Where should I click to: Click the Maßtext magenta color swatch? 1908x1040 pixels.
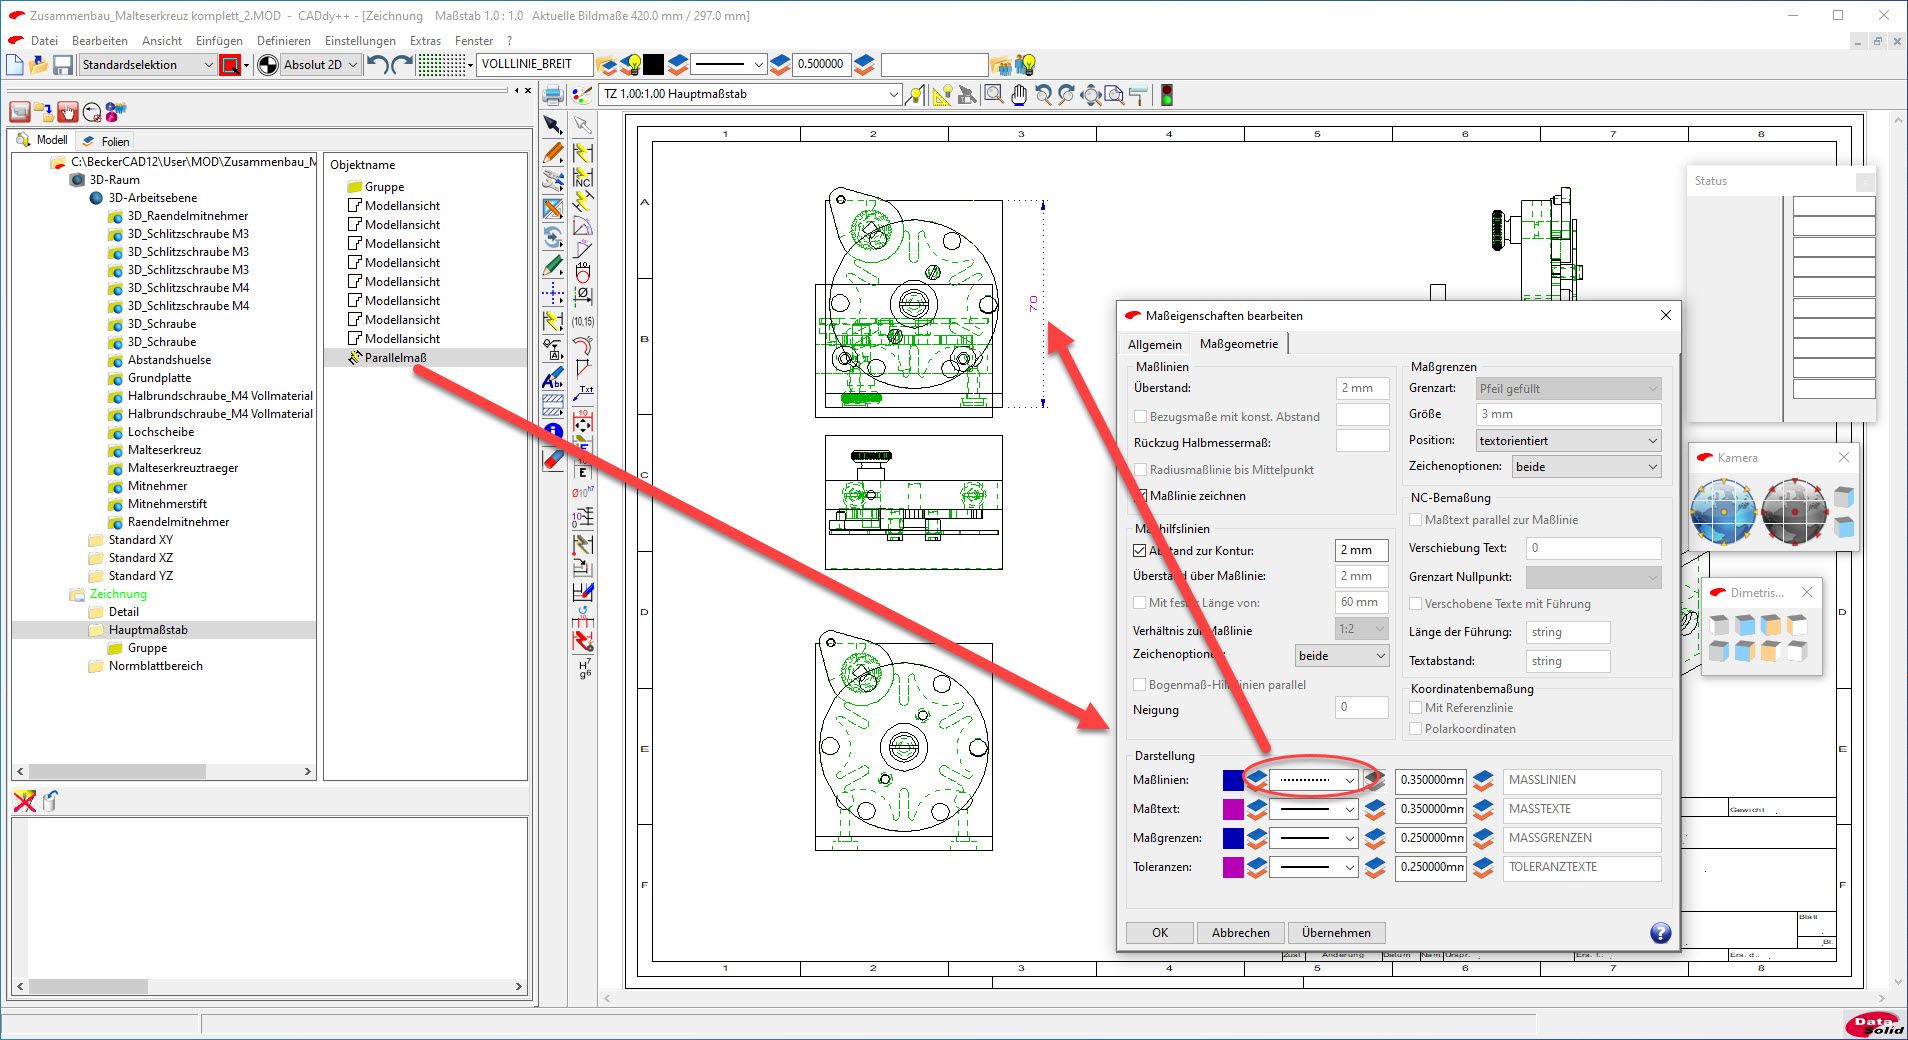click(1233, 809)
